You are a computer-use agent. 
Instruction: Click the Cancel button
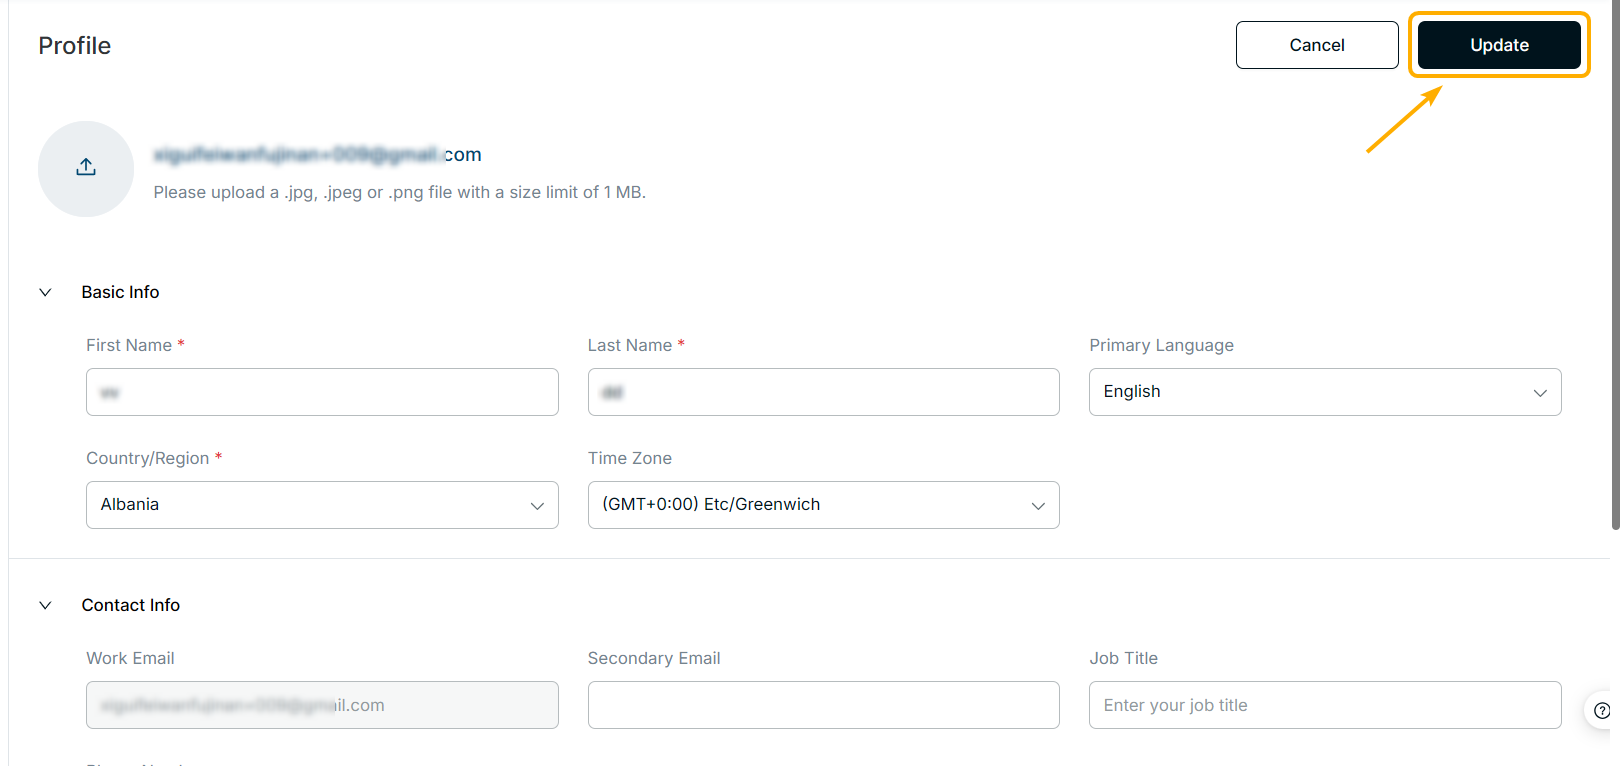(x=1317, y=45)
